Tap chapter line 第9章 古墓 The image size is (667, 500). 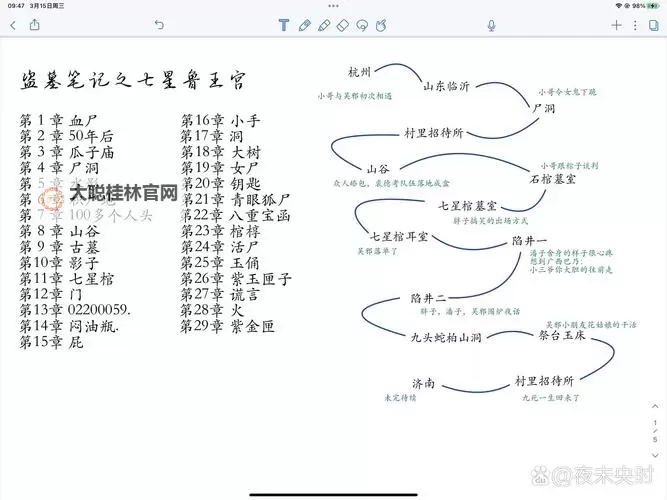click(60, 247)
